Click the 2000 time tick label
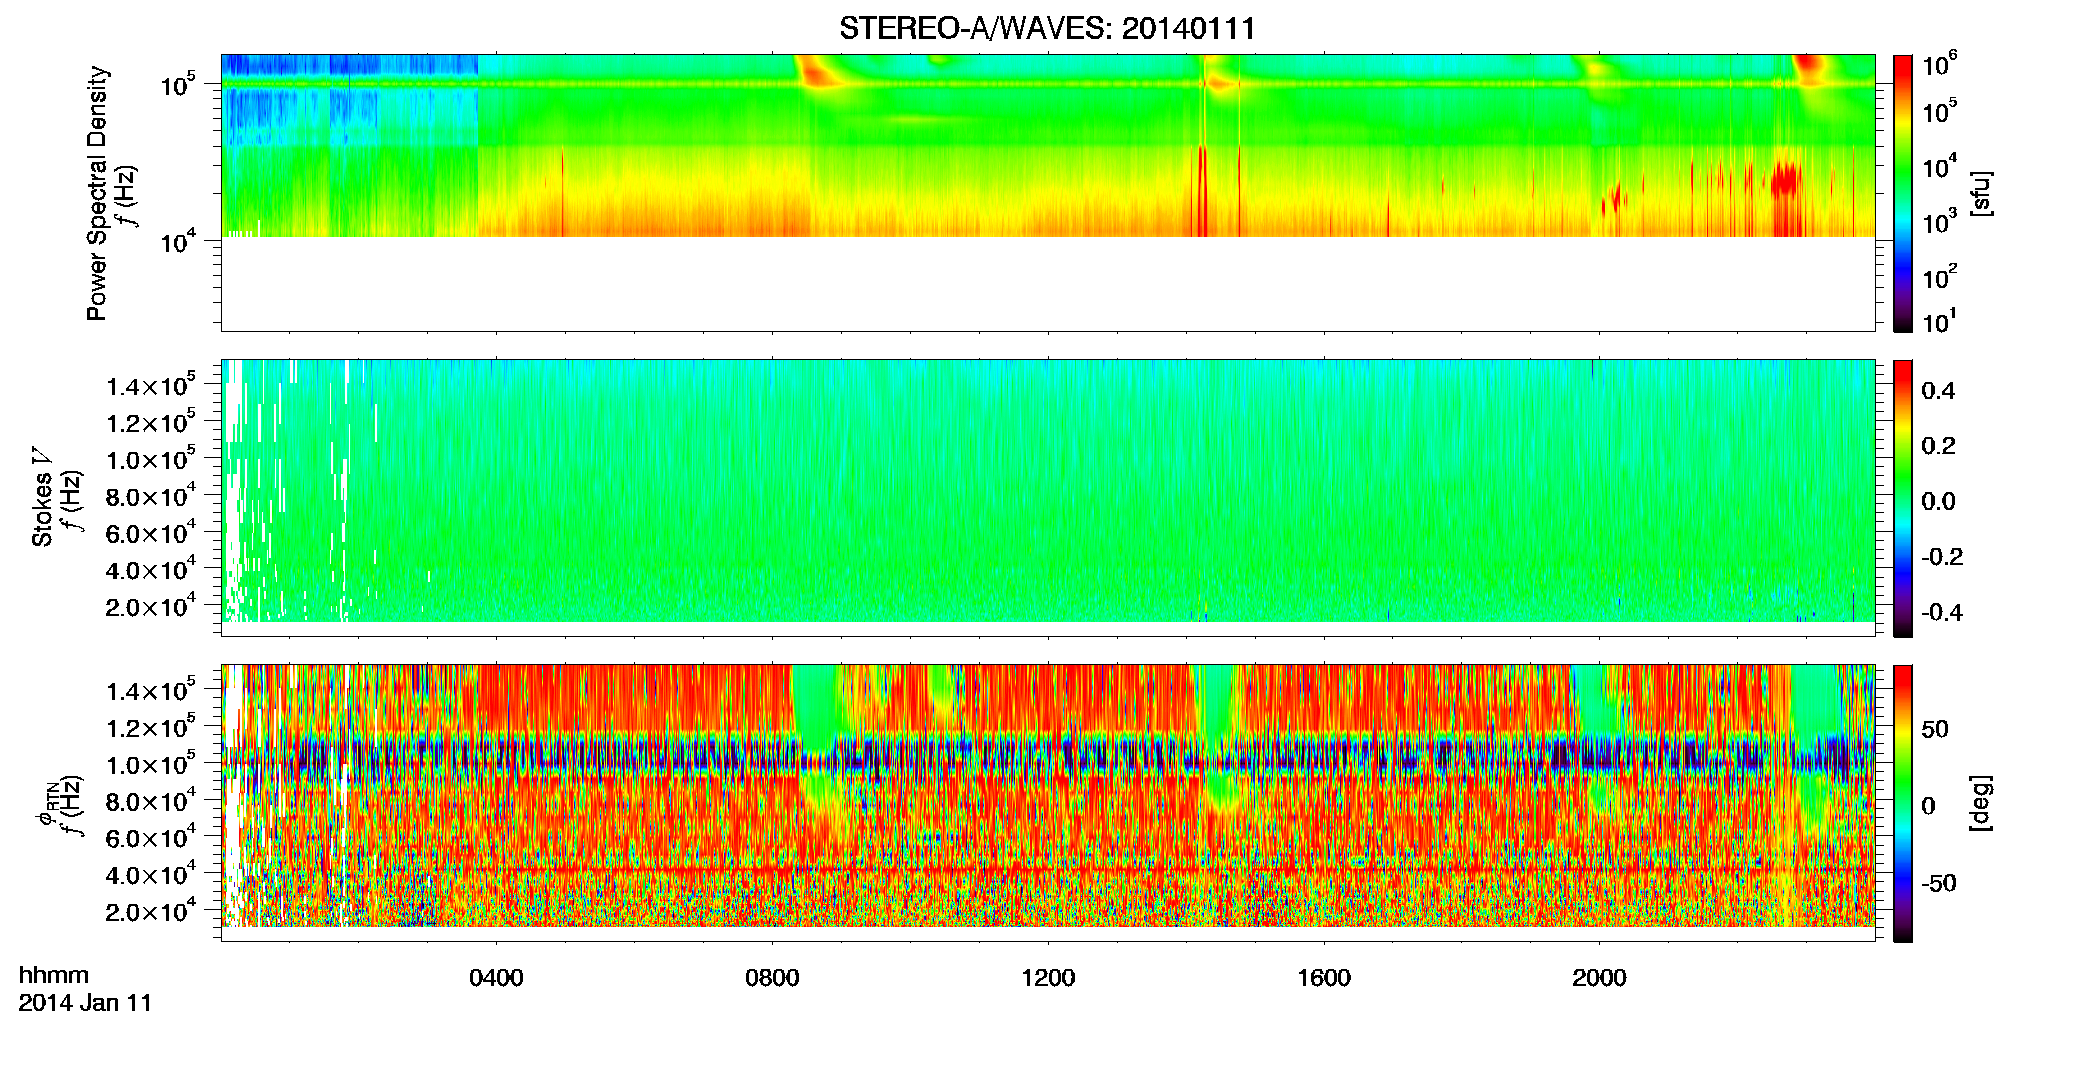 [x=1599, y=978]
